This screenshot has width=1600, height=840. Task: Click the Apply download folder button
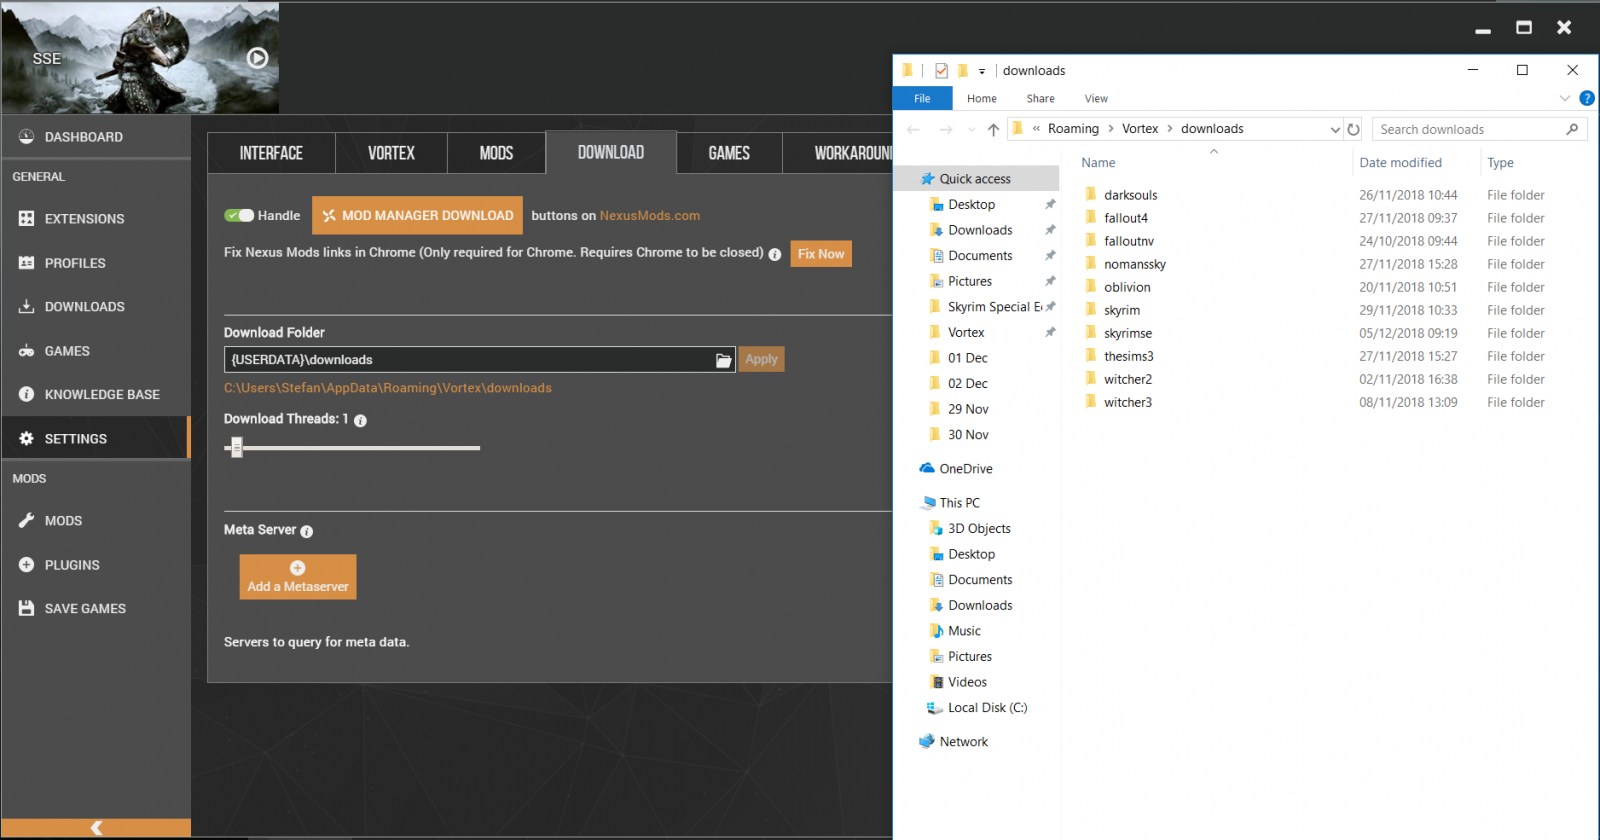coord(761,359)
